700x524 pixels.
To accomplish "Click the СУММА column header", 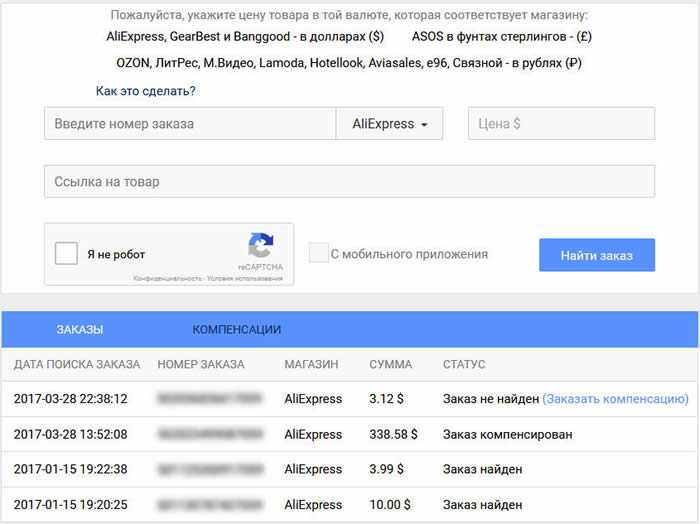I will (x=391, y=364).
